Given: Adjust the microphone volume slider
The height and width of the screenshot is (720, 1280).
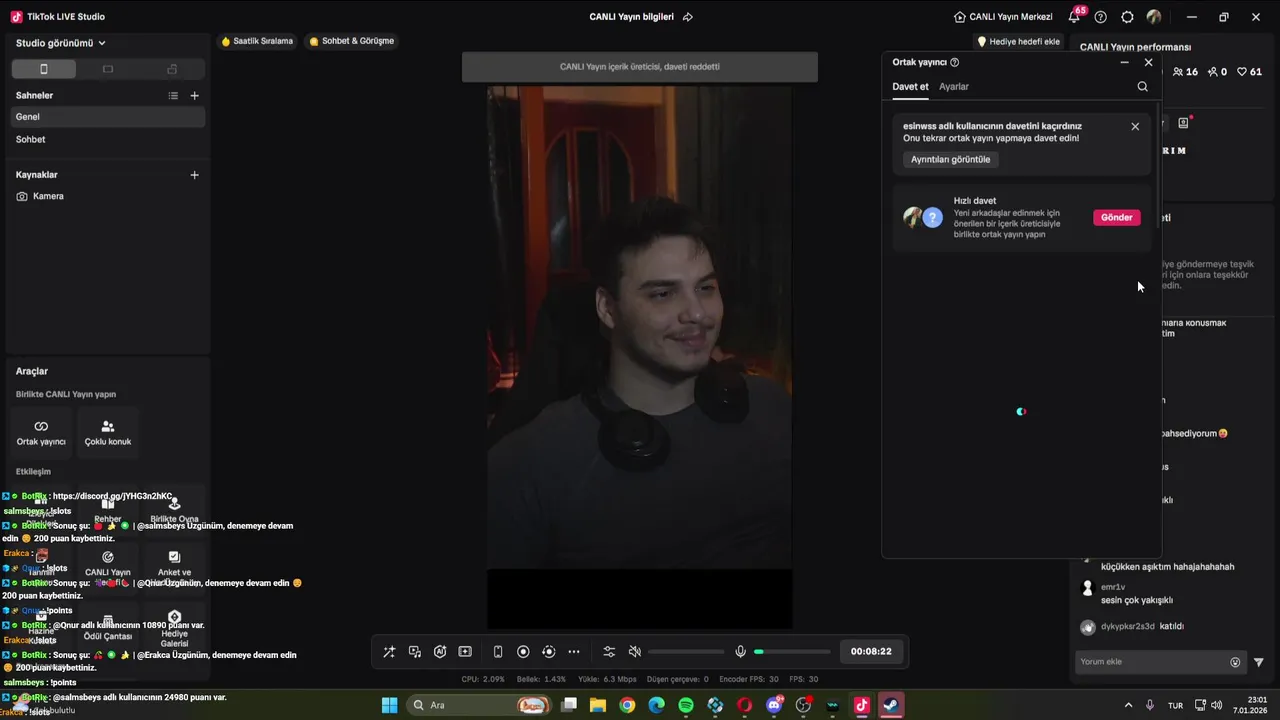Looking at the screenshot, I should pos(792,652).
